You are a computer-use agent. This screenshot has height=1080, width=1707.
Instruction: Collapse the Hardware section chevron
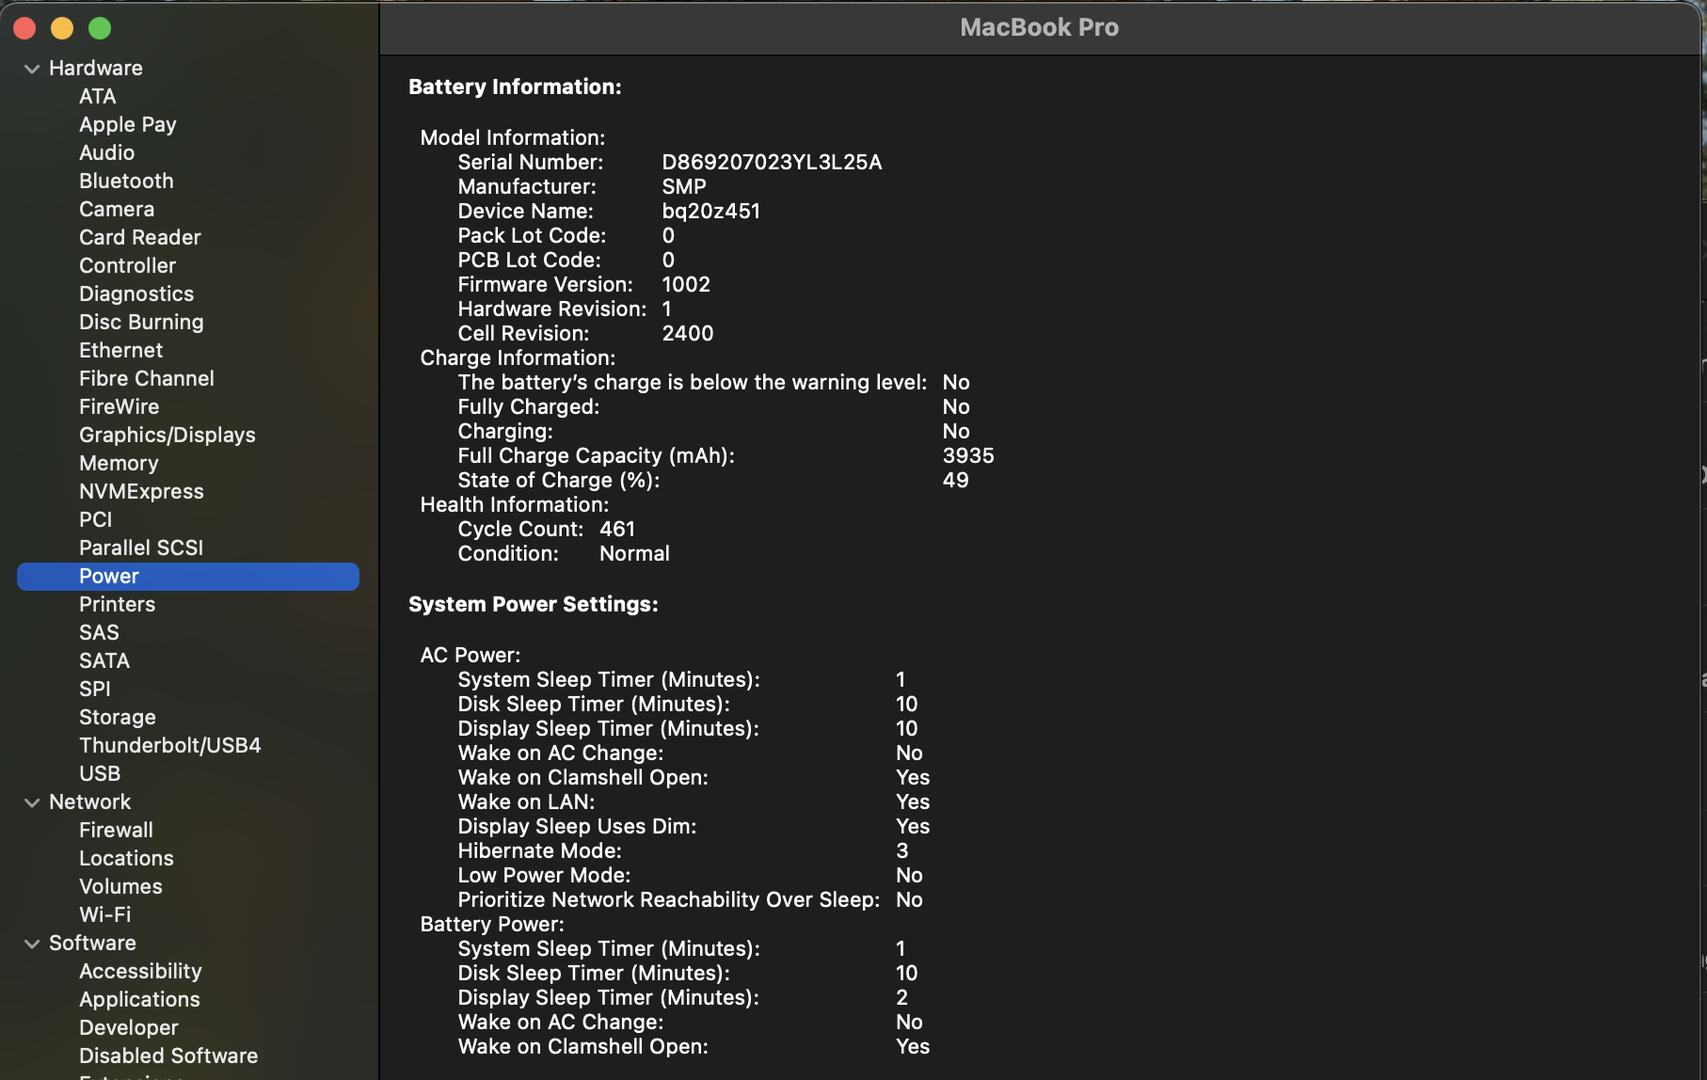[x=32, y=69]
